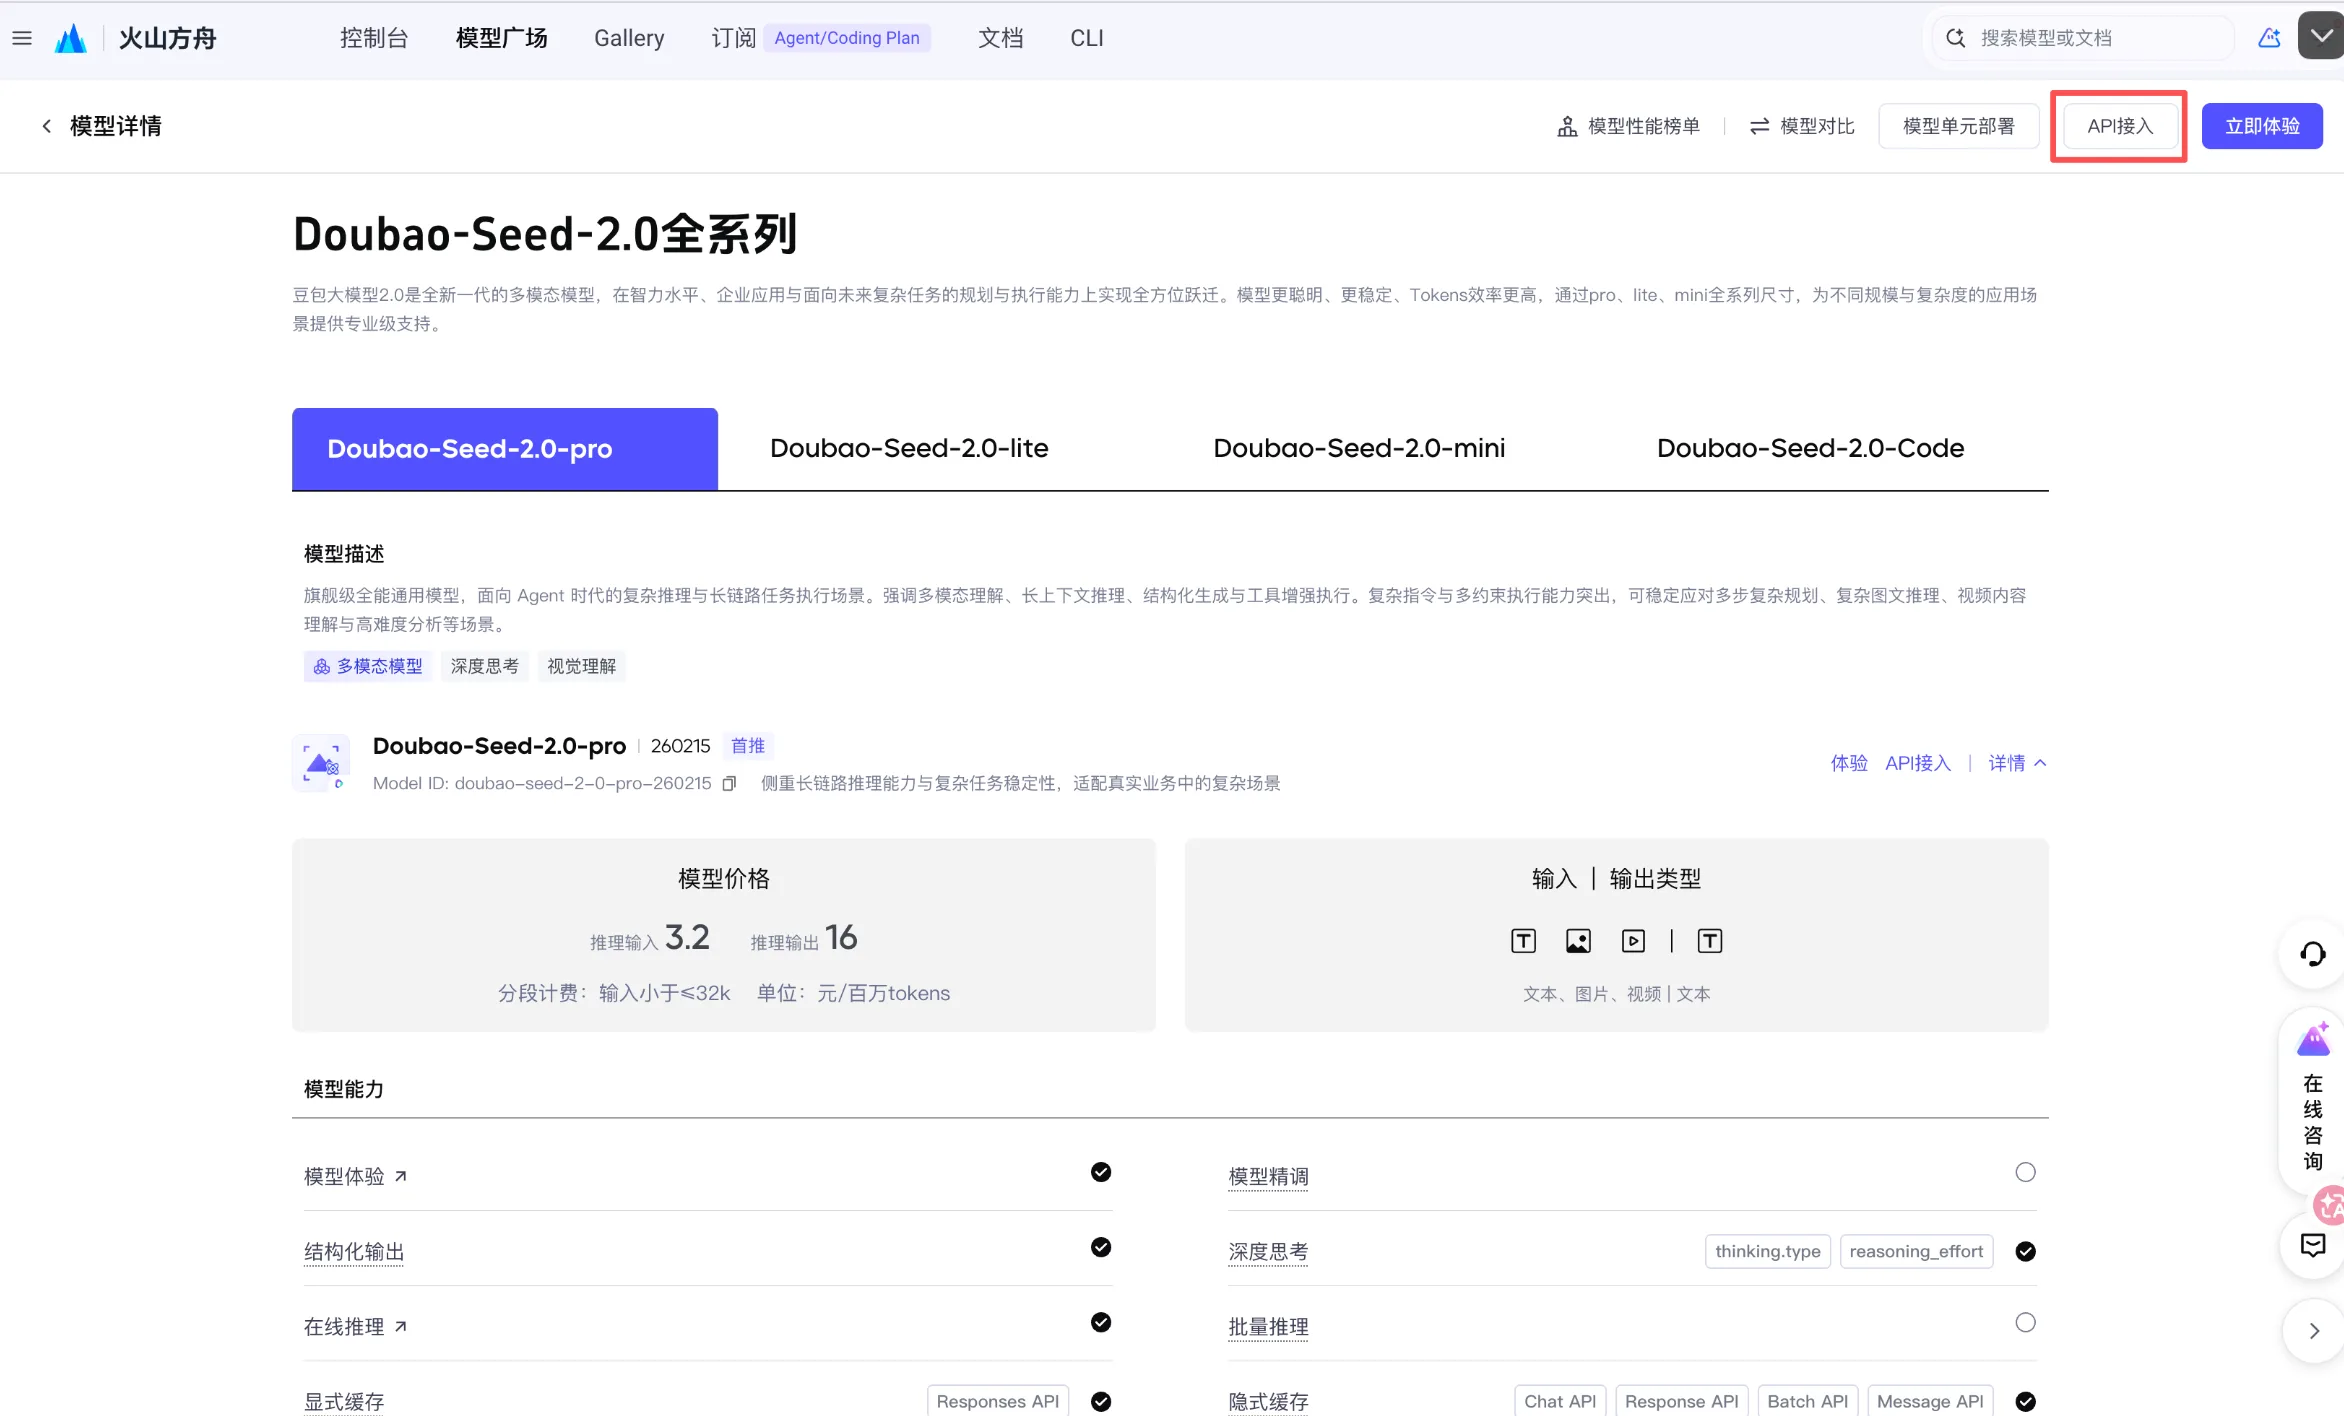
Task: Click the video input type icon
Action: pos(1633,941)
